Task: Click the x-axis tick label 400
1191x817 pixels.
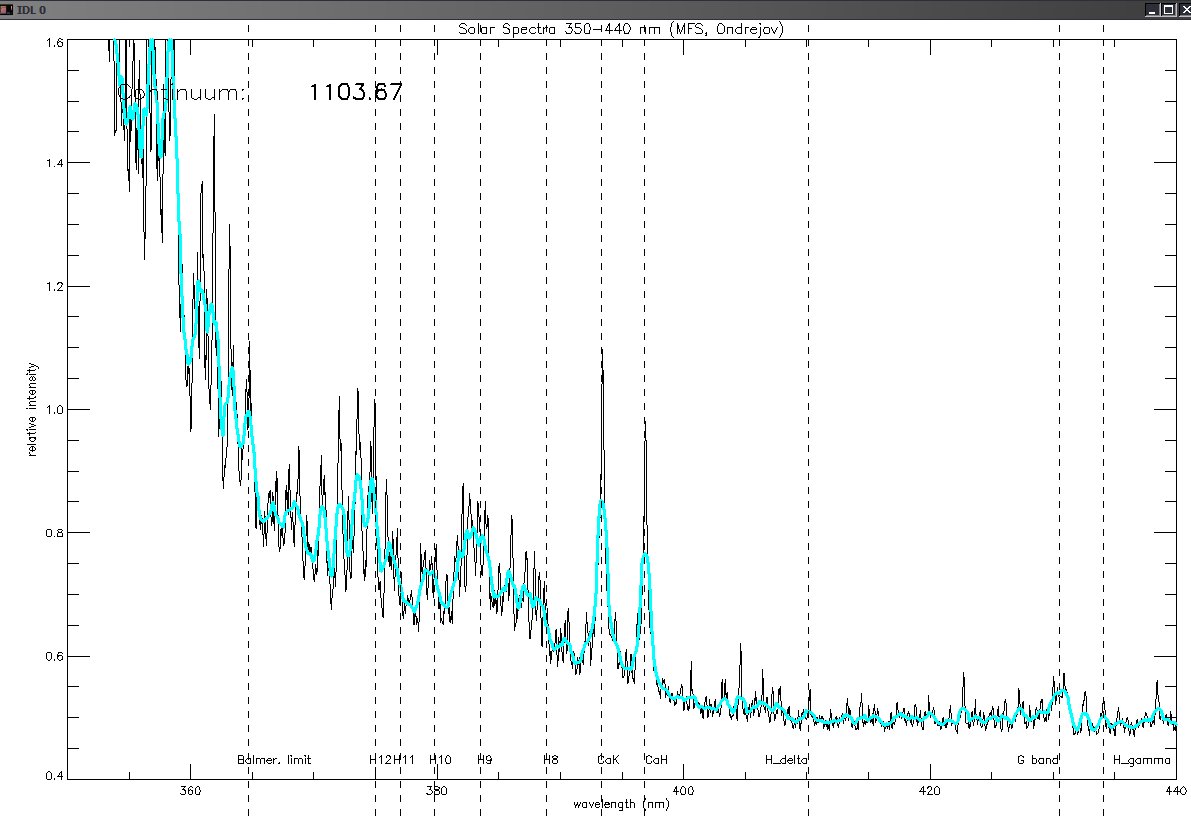Action: click(683, 790)
